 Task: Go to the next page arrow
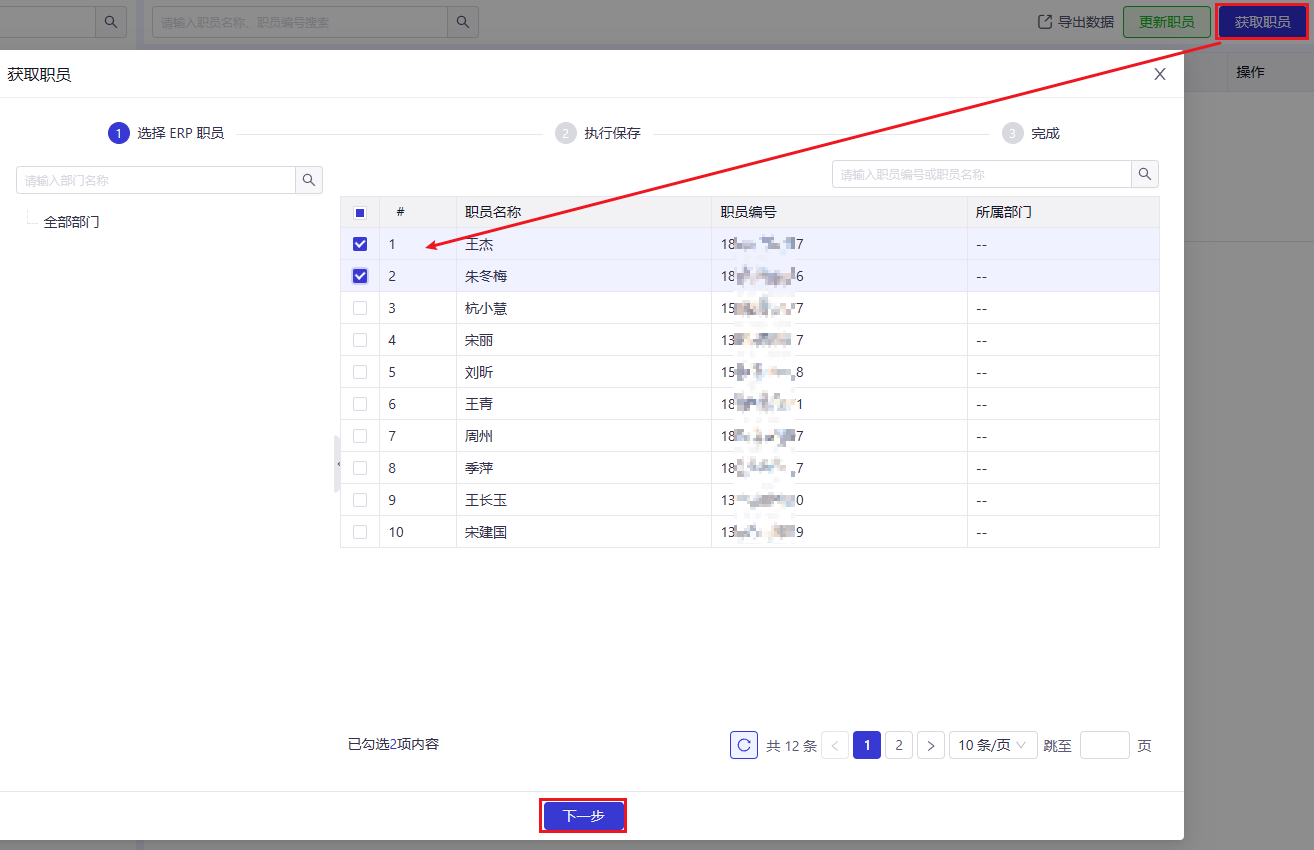tap(931, 745)
